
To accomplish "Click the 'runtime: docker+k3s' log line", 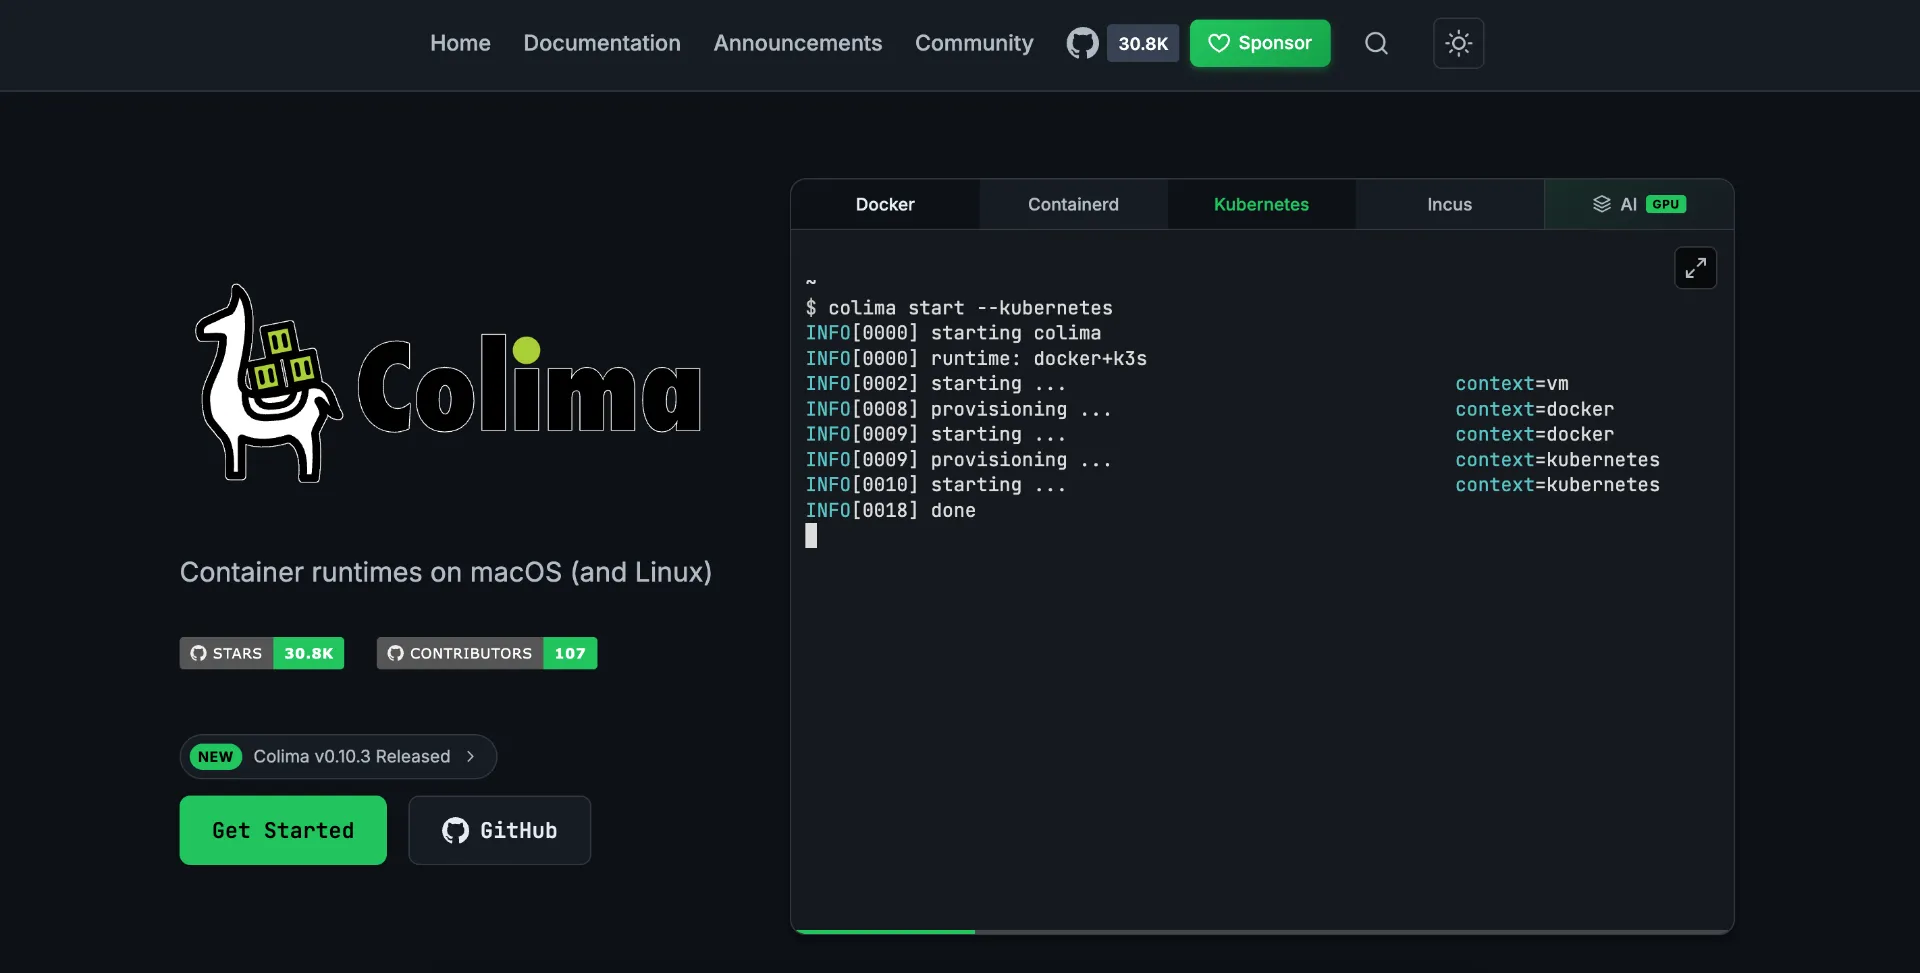I will 976,358.
